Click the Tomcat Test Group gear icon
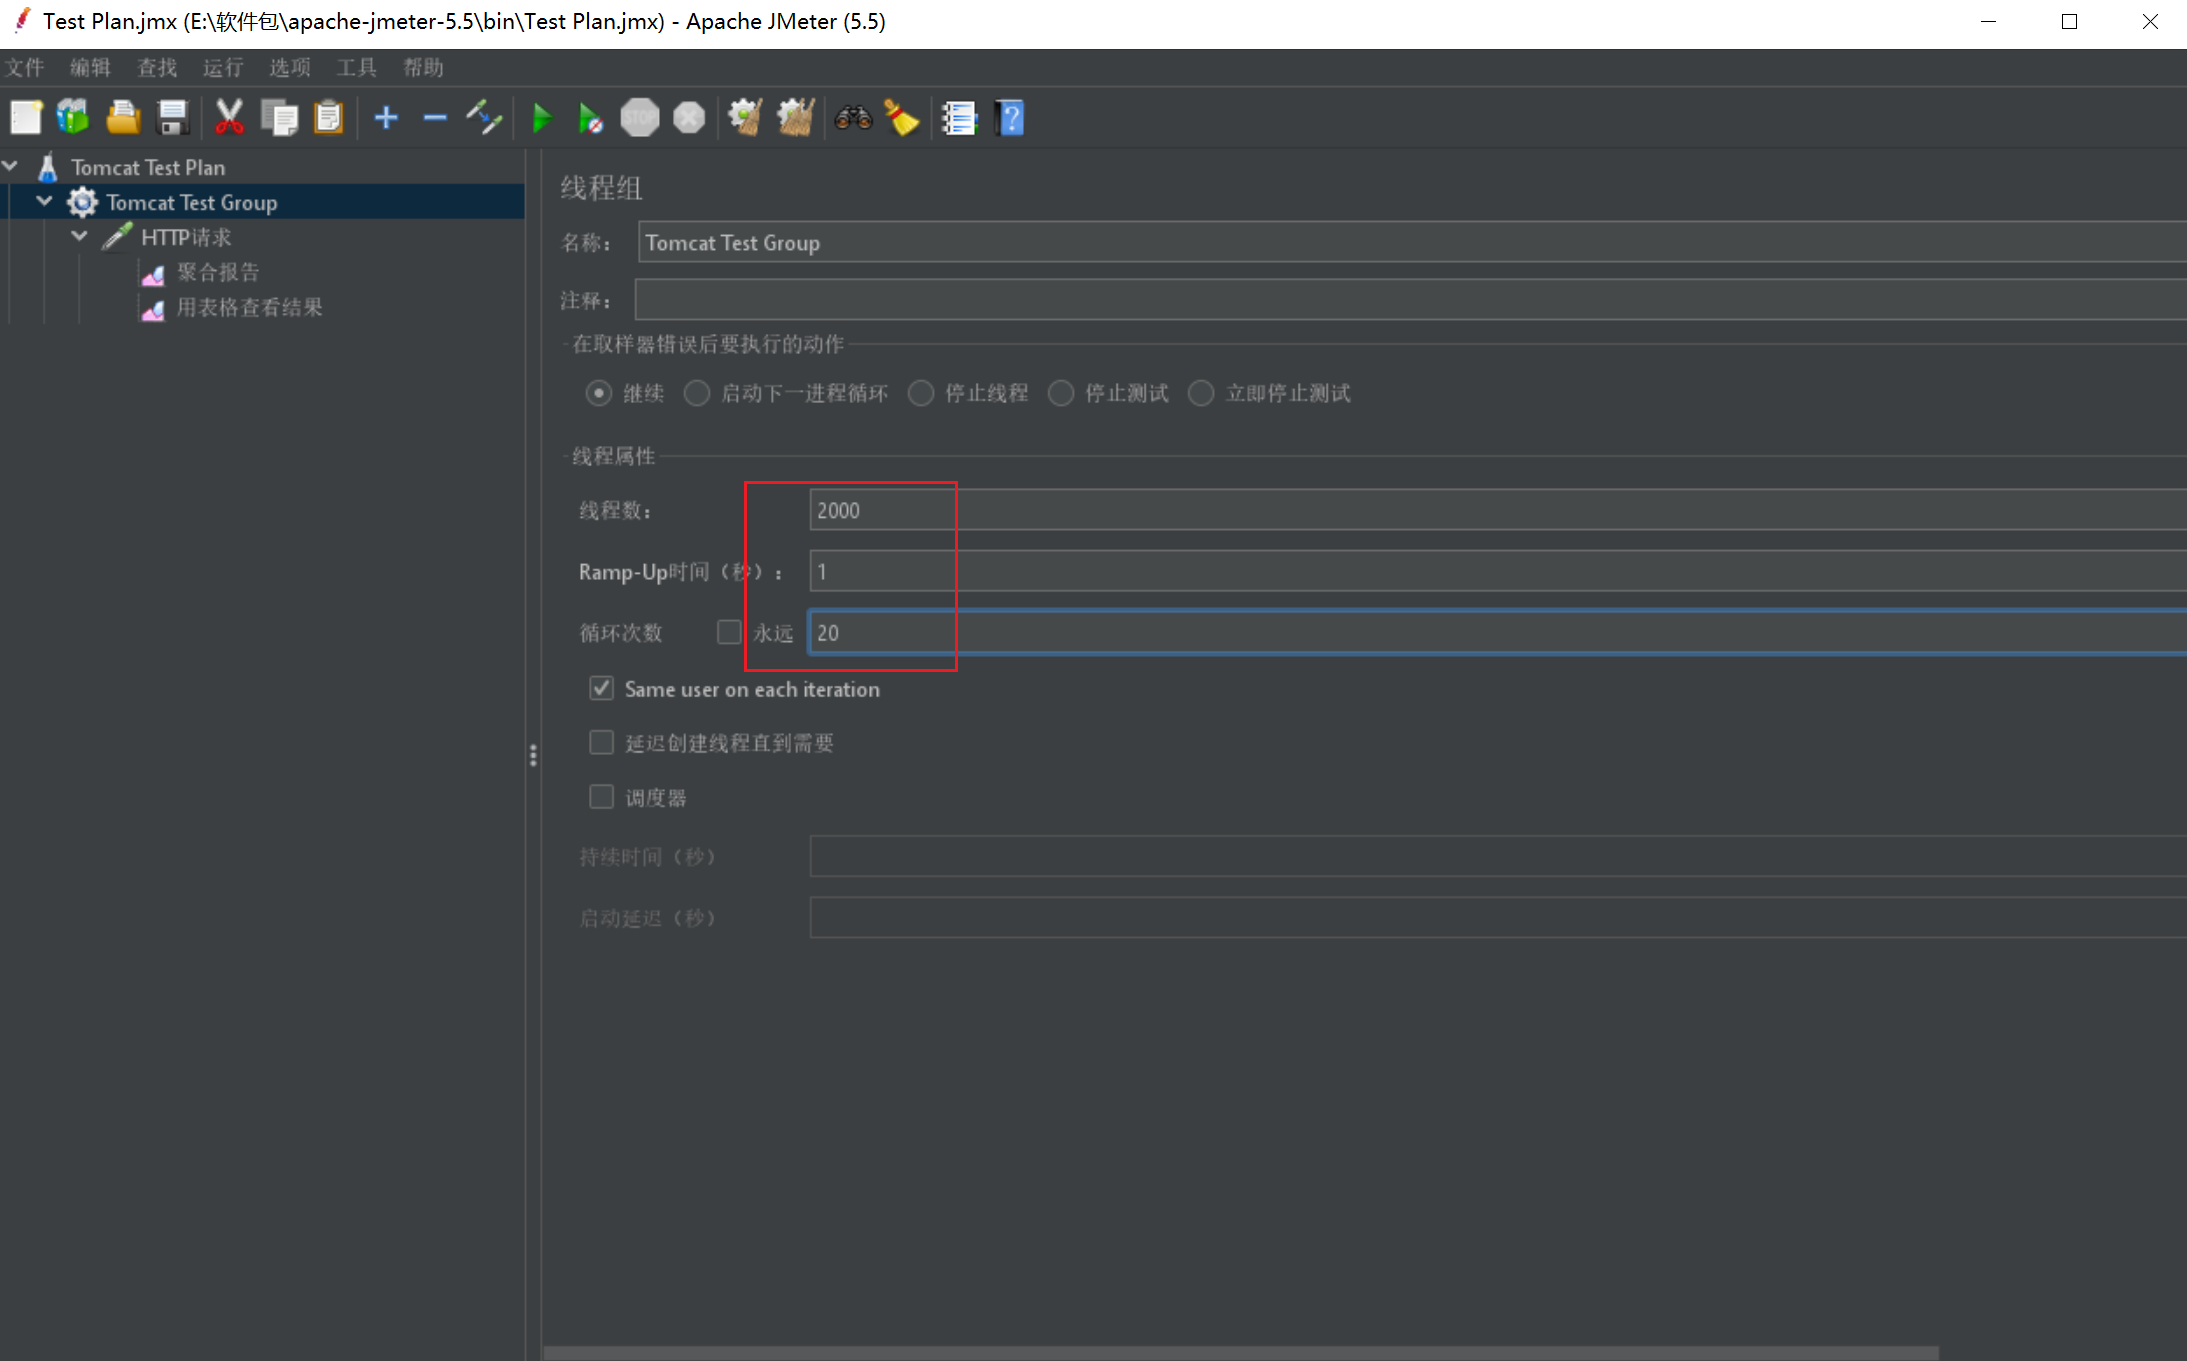 coord(82,202)
